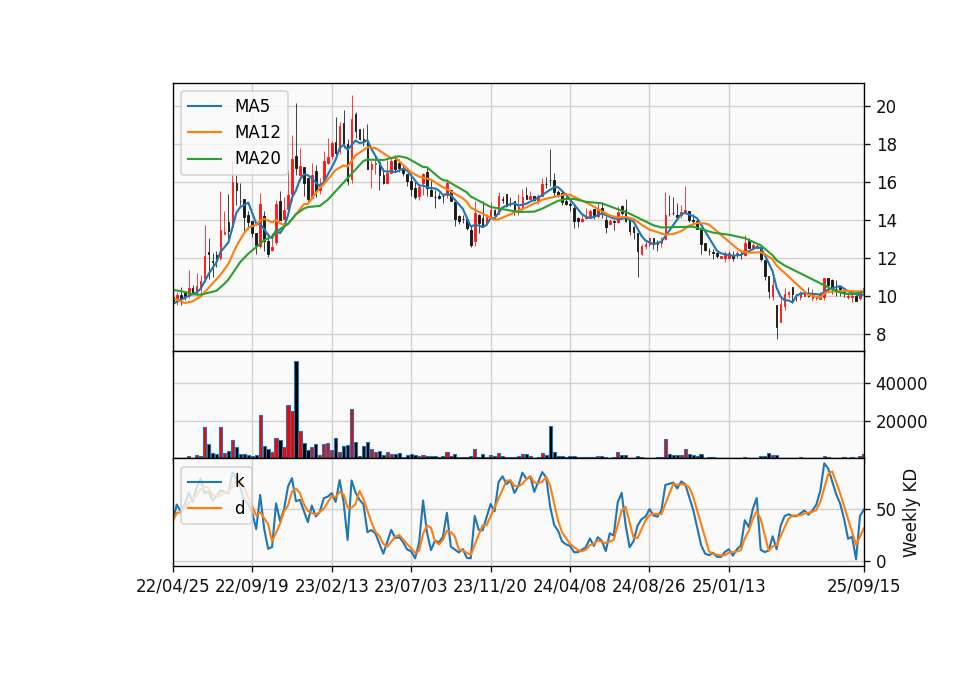Click the MA20 legend label
This screenshot has height=690, width=960.
[x=257, y=158]
